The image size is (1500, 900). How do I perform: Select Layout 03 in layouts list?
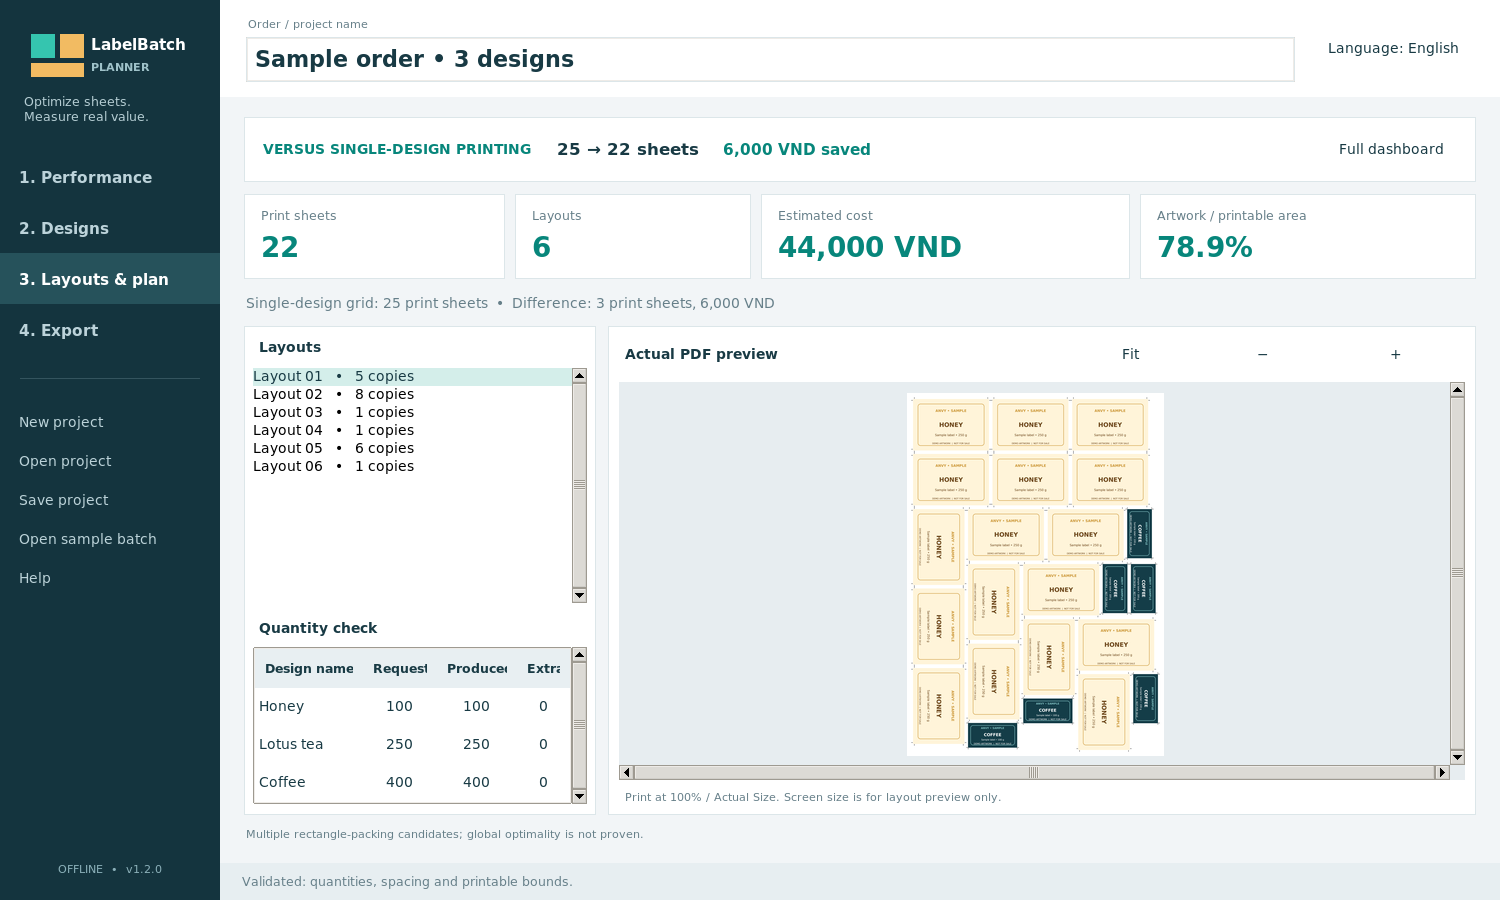[x=412, y=412]
